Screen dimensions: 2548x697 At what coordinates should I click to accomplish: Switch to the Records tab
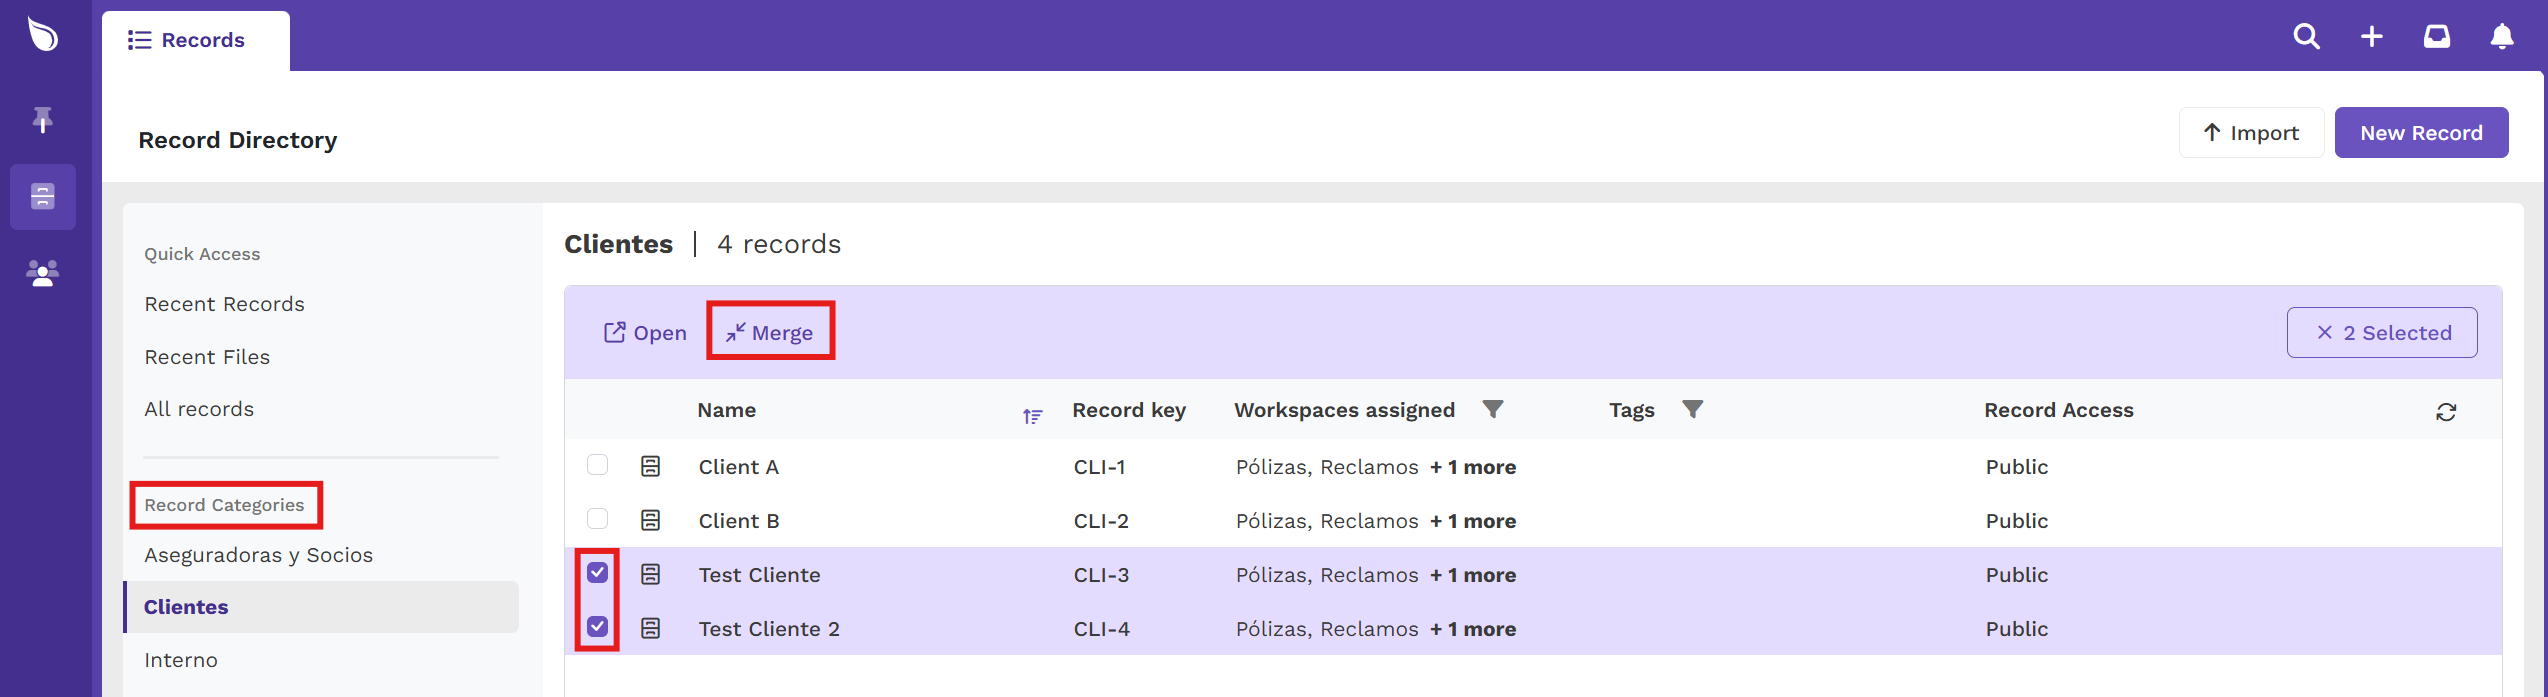(196, 41)
